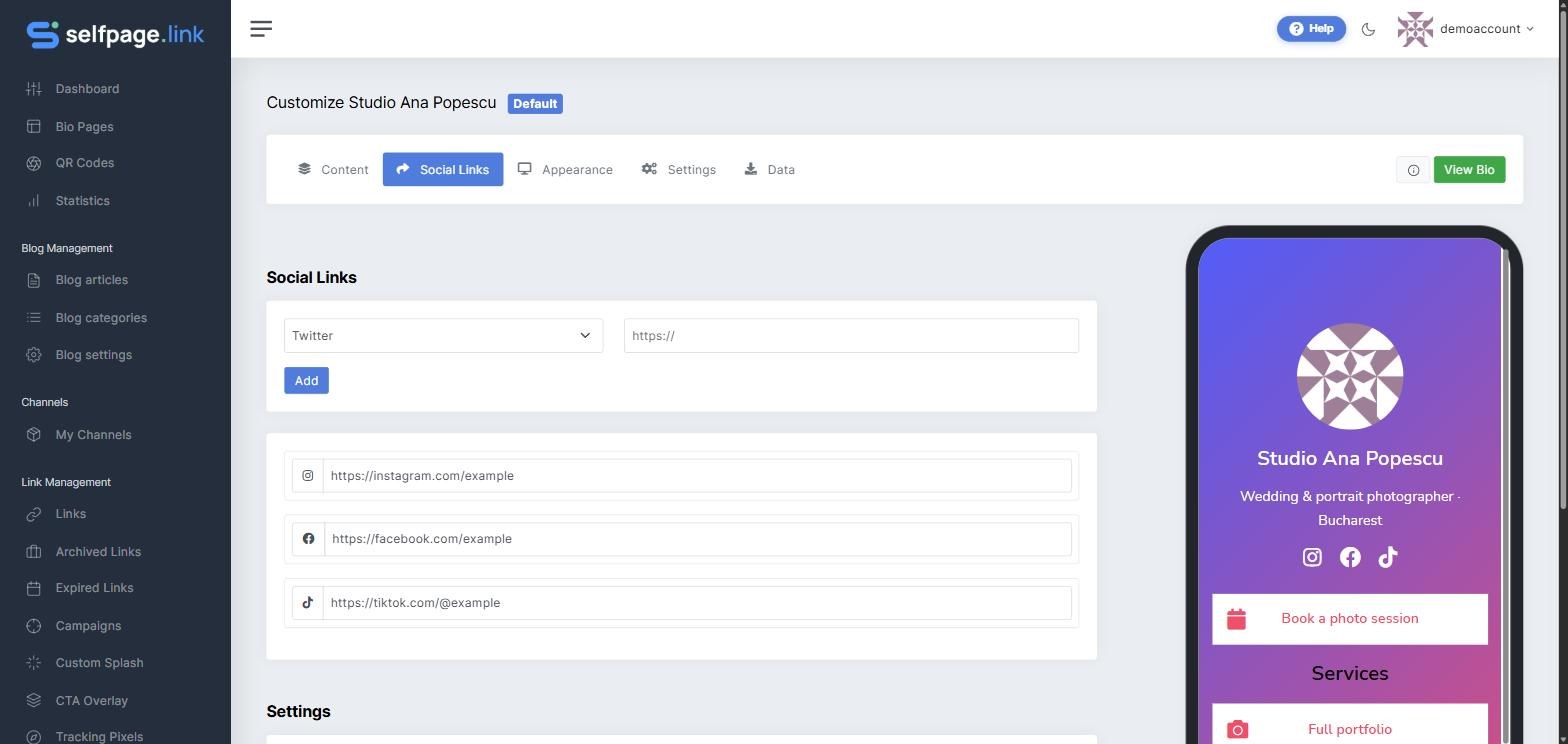Click the blue Help button
The width and height of the screenshot is (1568, 744).
click(1311, 29)
